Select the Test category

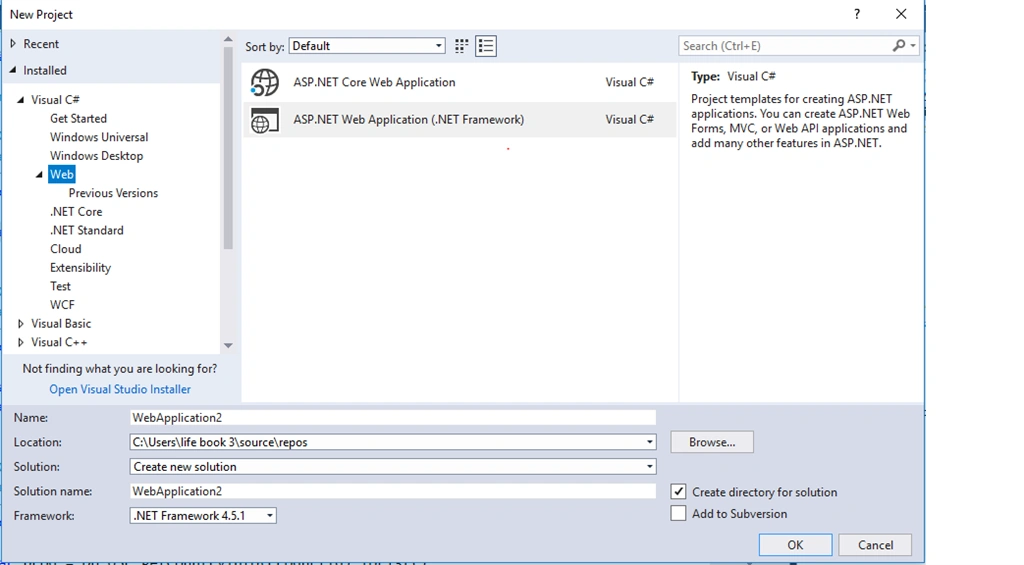(60, 286)
